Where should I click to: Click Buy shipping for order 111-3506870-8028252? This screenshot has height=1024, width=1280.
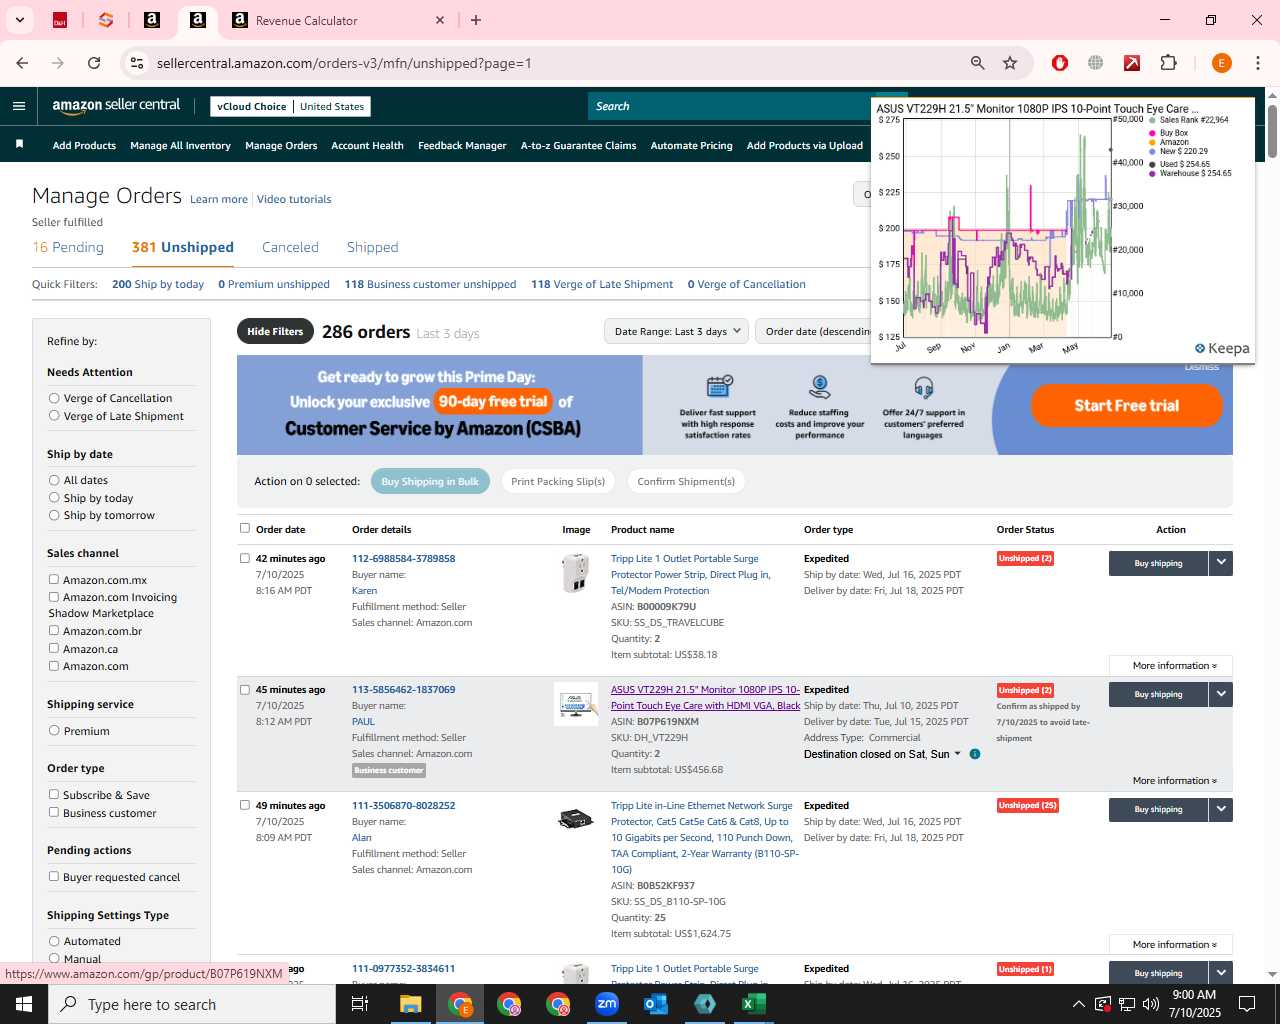tap(1158, 809)
